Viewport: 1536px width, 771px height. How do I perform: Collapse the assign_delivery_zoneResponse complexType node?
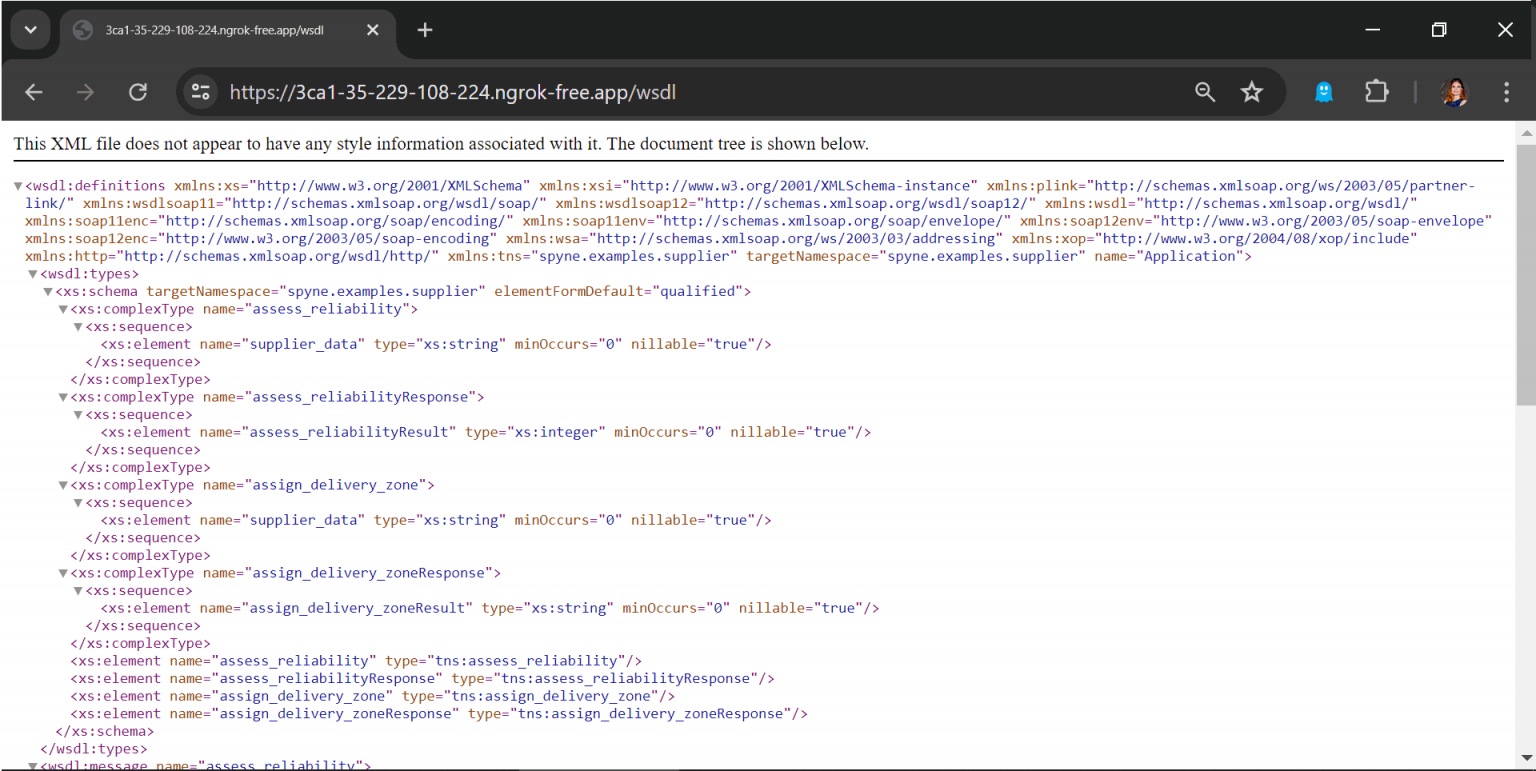coord(63,573)
